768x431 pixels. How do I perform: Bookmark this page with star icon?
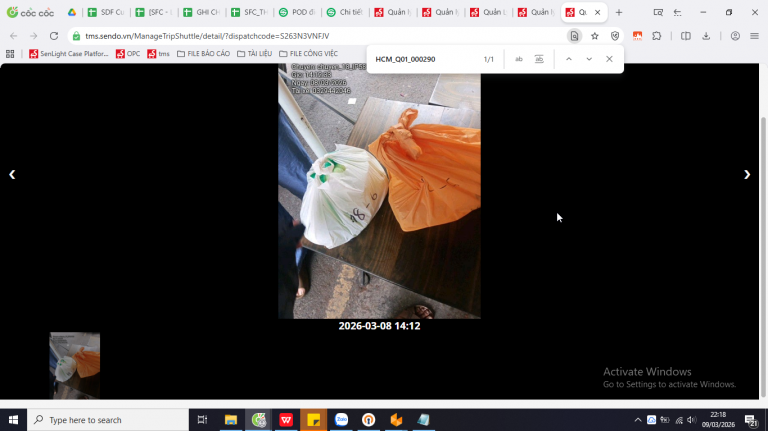595,36
